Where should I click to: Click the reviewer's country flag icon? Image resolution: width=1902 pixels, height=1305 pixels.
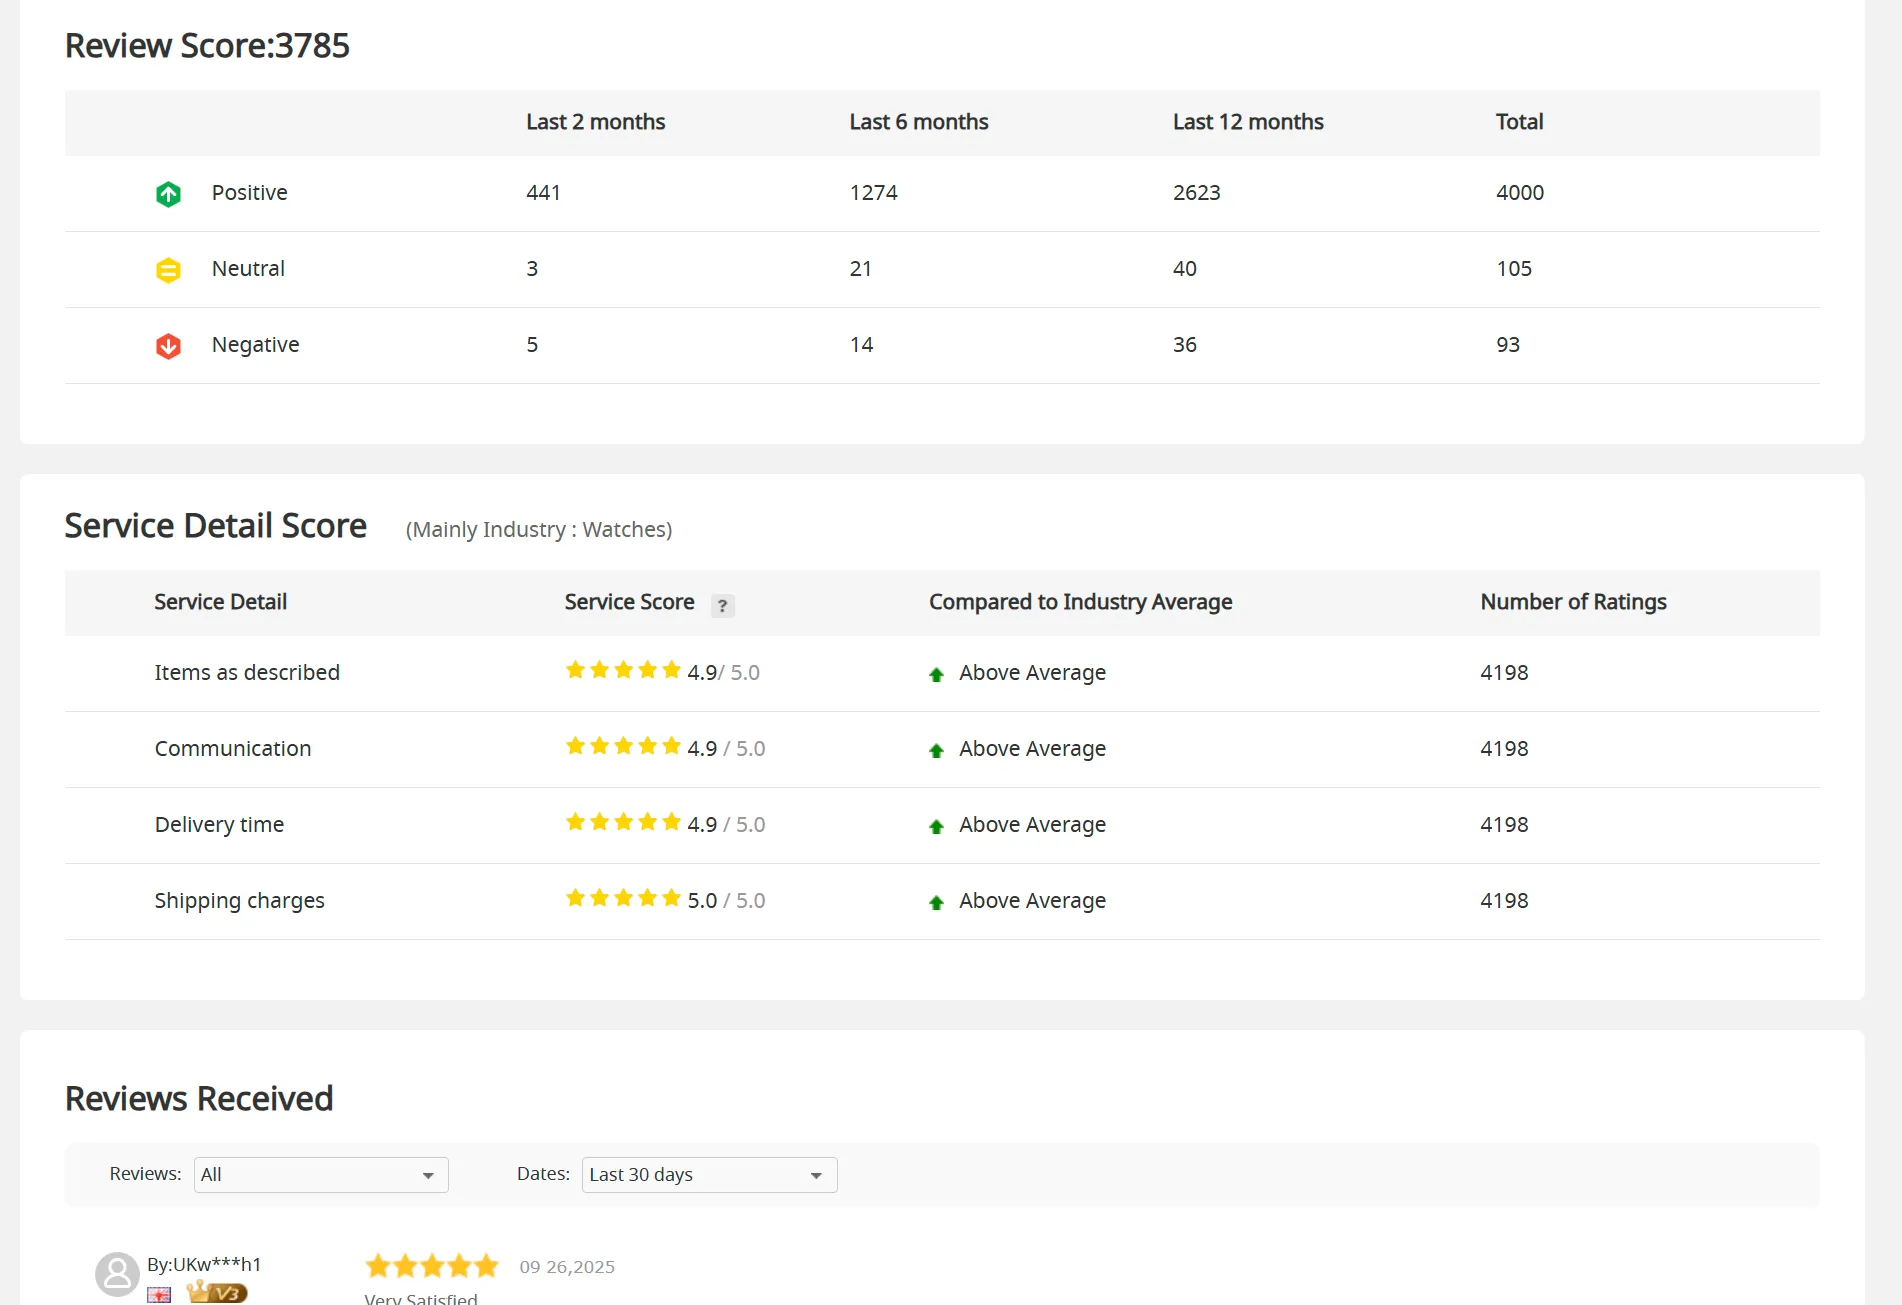coord(159,1295)
